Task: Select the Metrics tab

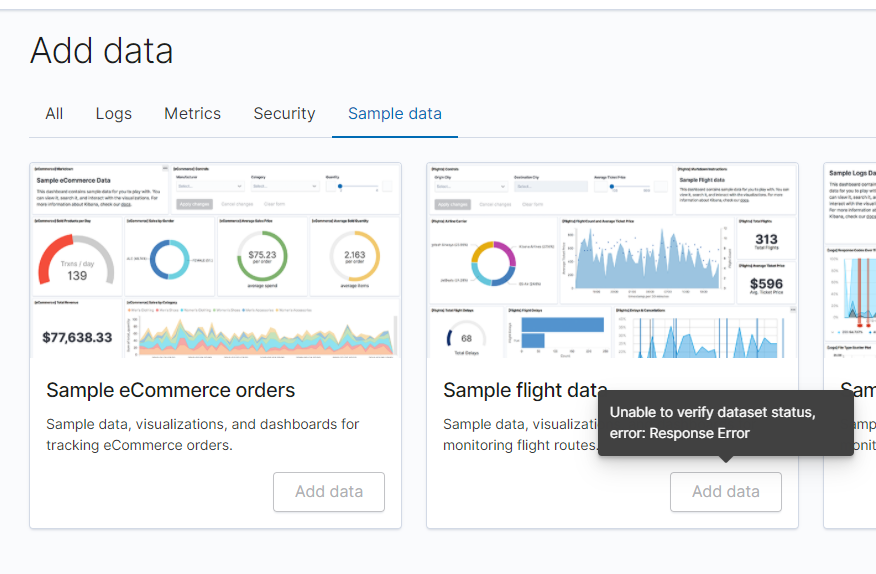Action: 192,114
